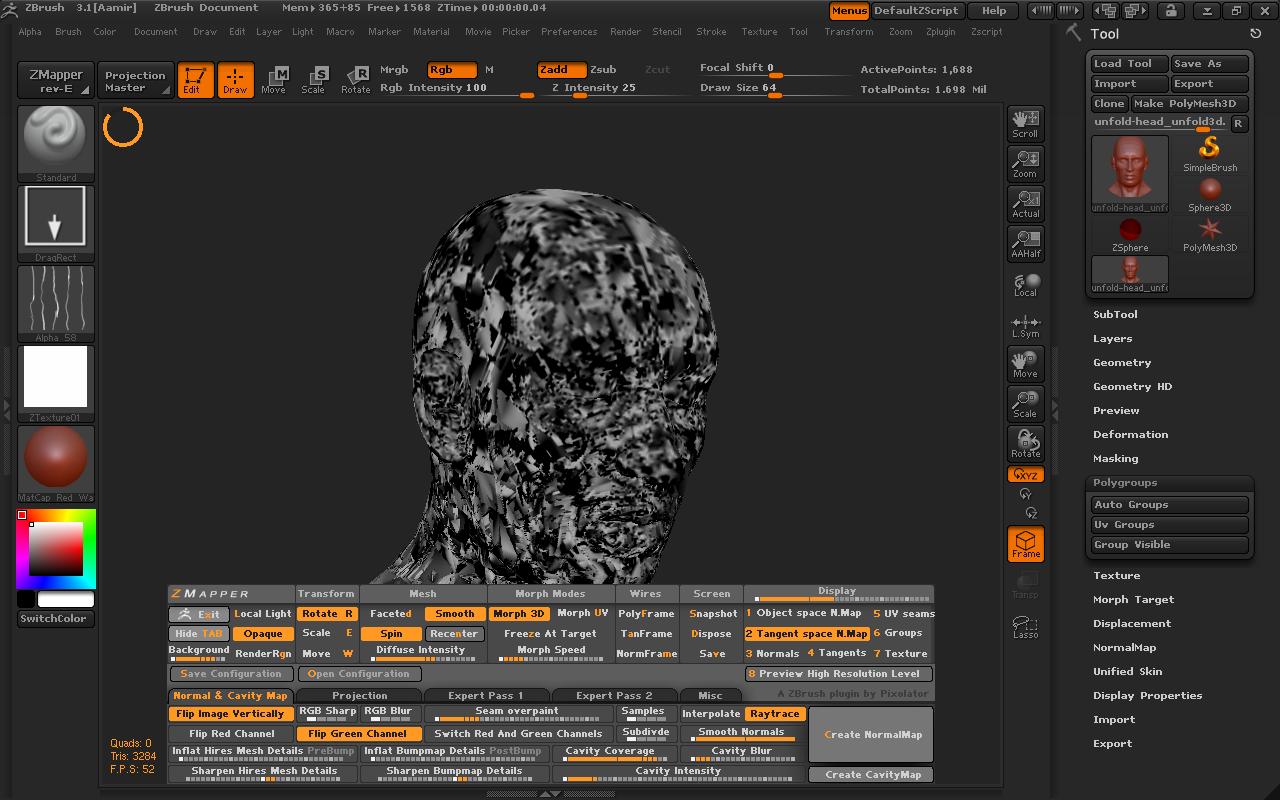Viewport: 1280px width, 800px height.
Task: Click the Zoom canvas icon
Action: 1025,163
